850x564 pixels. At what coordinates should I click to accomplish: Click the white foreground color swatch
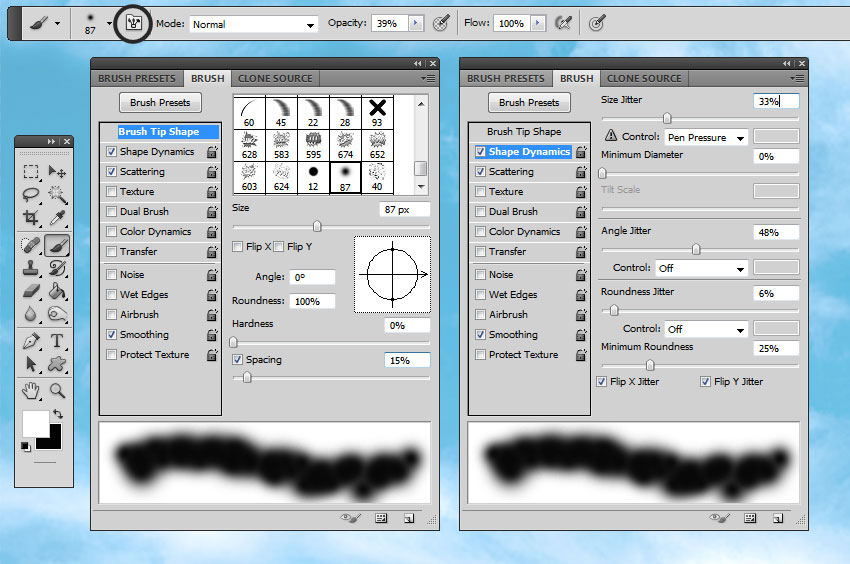point(34,423)
